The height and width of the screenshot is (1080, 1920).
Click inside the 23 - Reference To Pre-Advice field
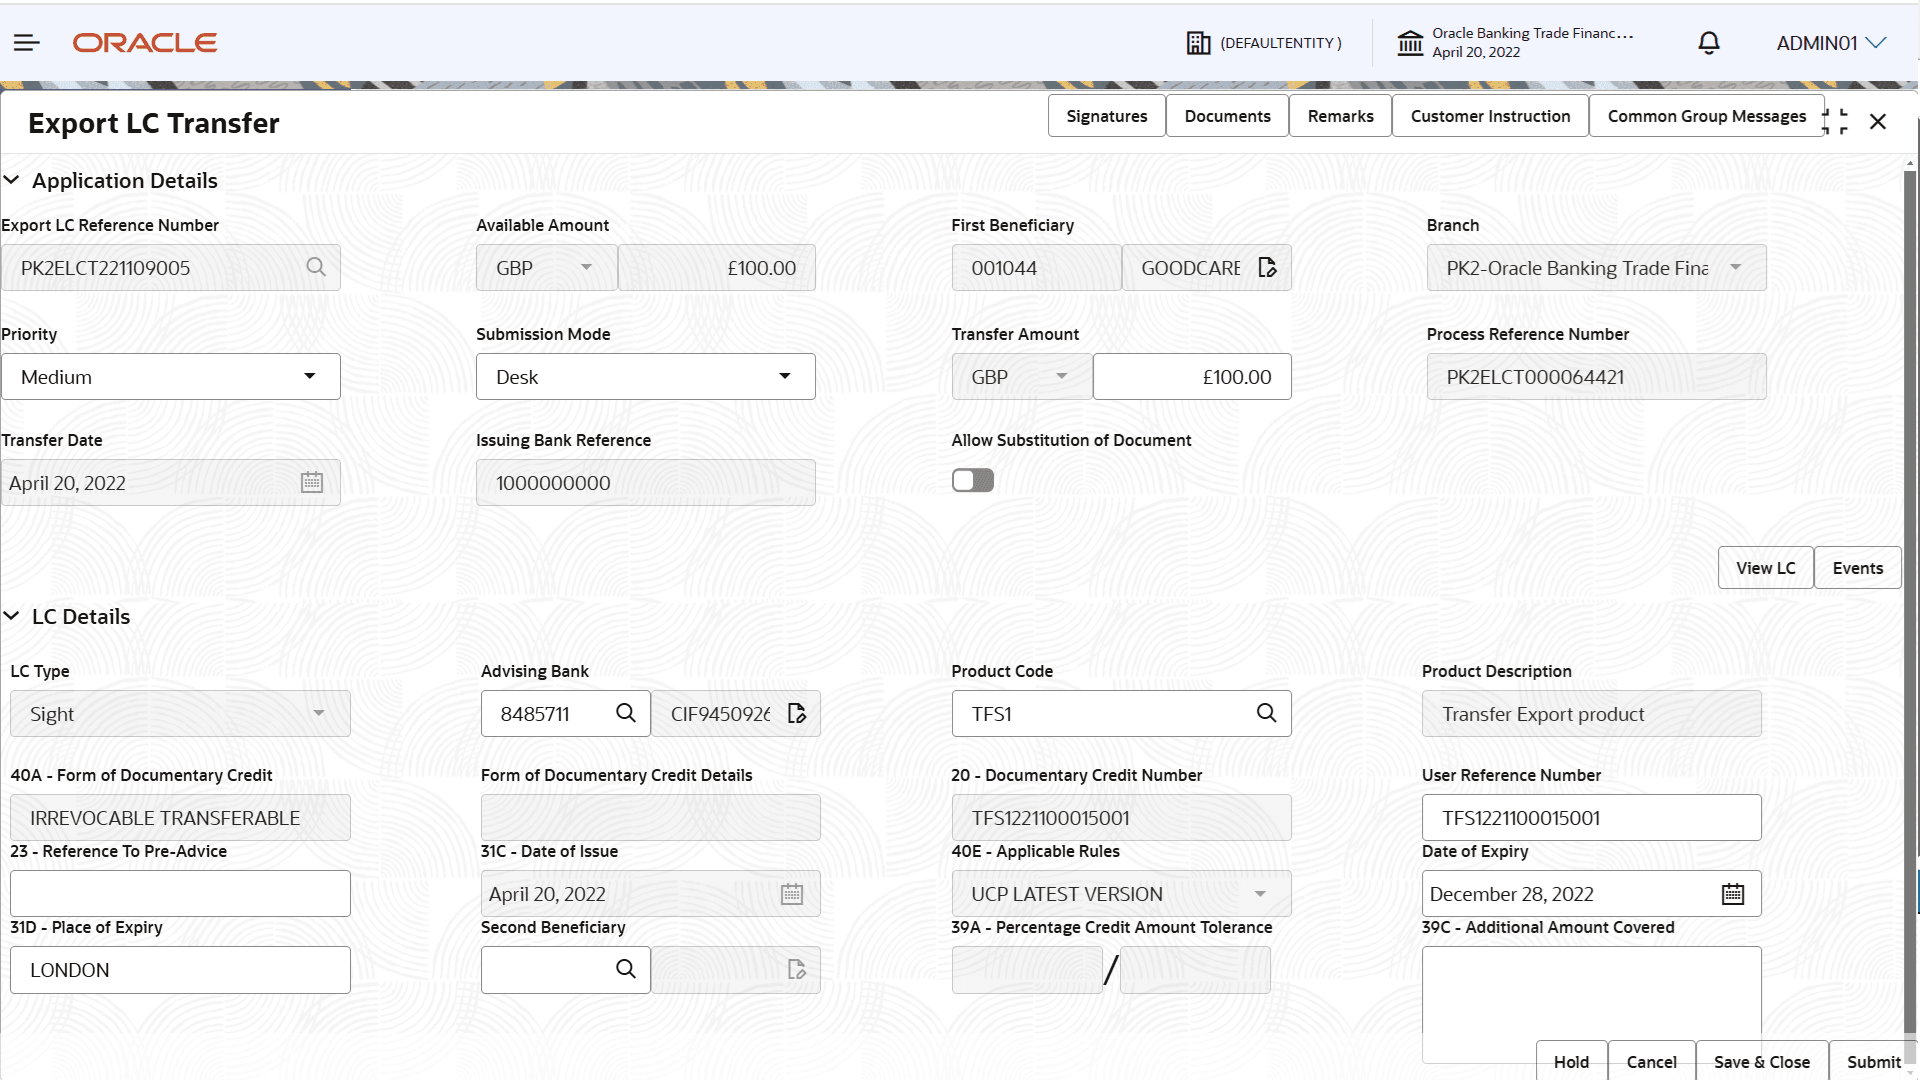pos(179,893)
